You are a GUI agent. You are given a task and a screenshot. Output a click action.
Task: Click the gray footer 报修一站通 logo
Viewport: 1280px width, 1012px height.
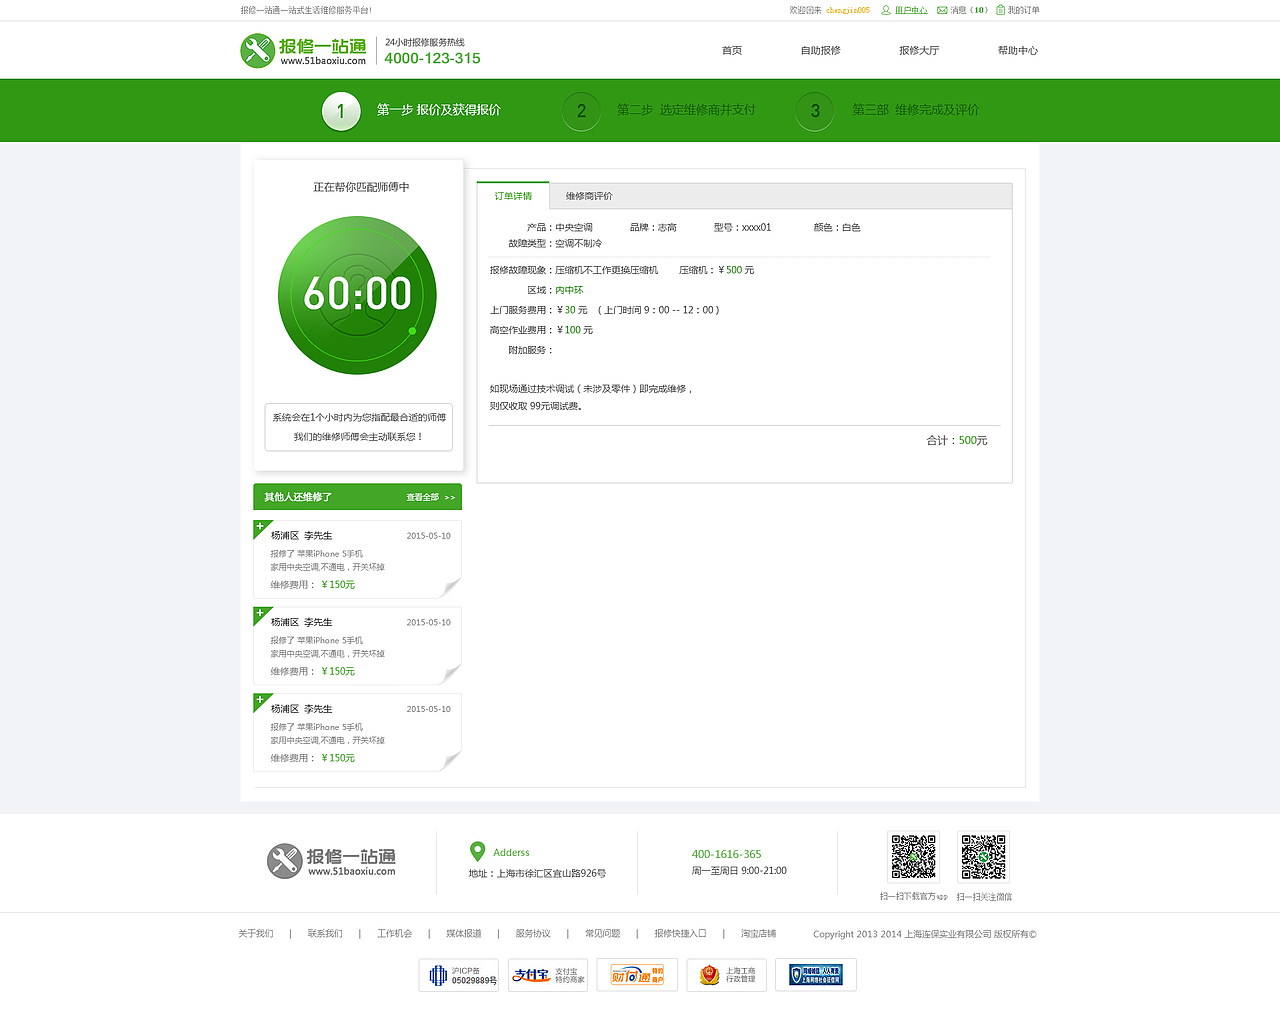point(331,861)
